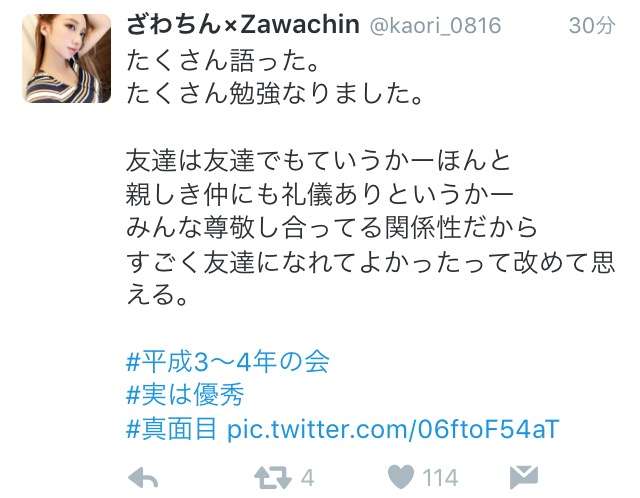Open the #真面目 hashtag
640x498 pixels.
[x=172, y=429]
